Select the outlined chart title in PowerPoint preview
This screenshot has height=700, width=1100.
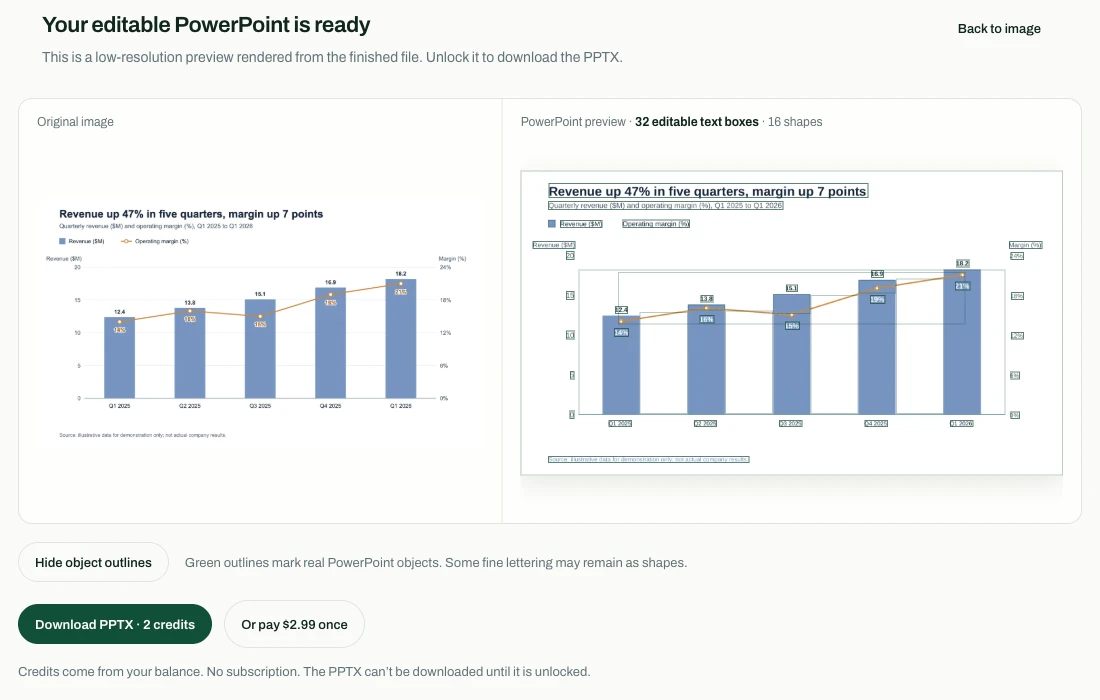(x=708, y=191)
